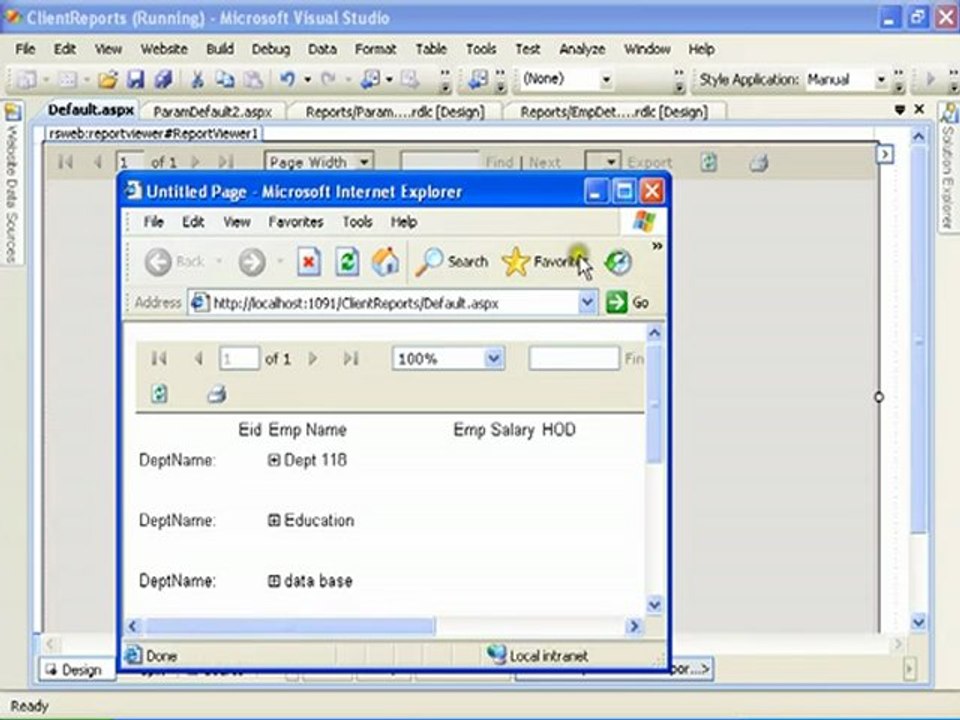
Task: Open the Page Width dropdown in designer
Action: point(365,162)
